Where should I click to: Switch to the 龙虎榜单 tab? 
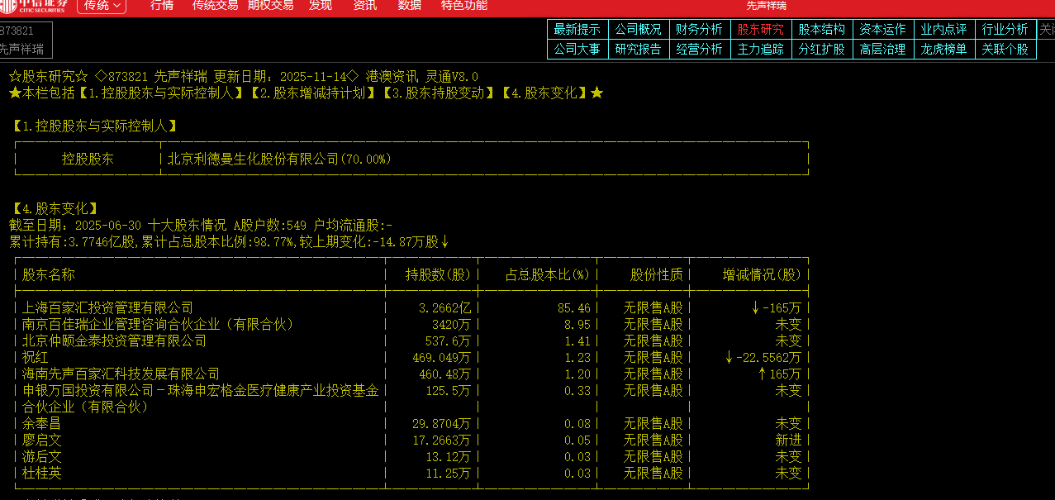pyautogui.click(x=944, y=49)
